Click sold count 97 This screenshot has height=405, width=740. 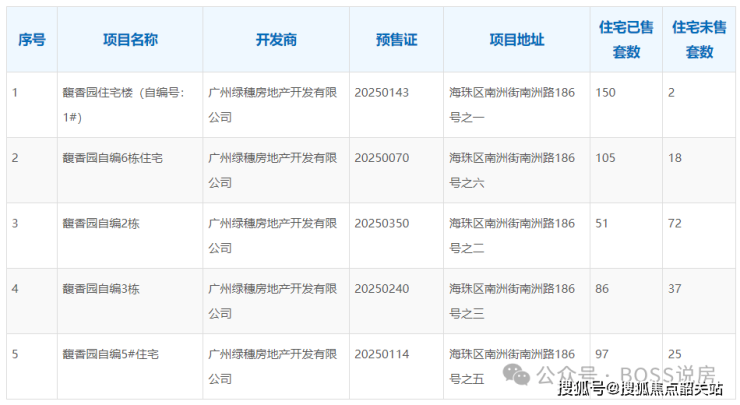pos(602,354)
